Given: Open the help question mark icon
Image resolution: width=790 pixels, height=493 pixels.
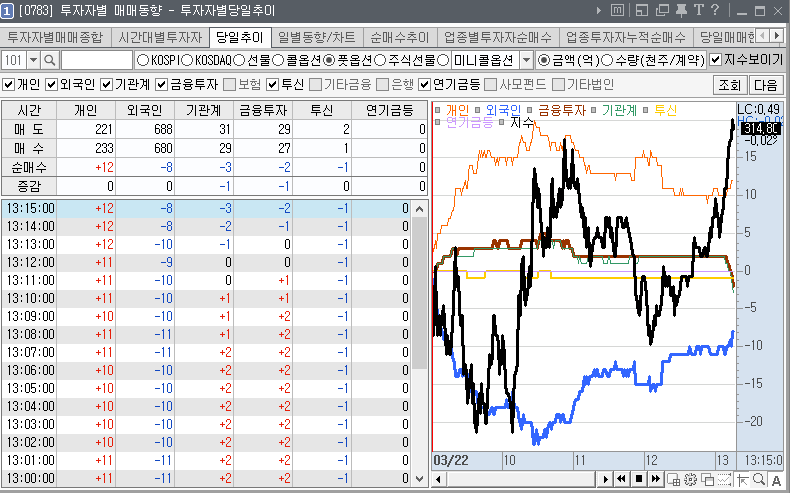Looking at the screenshot, I should point(714,10).
